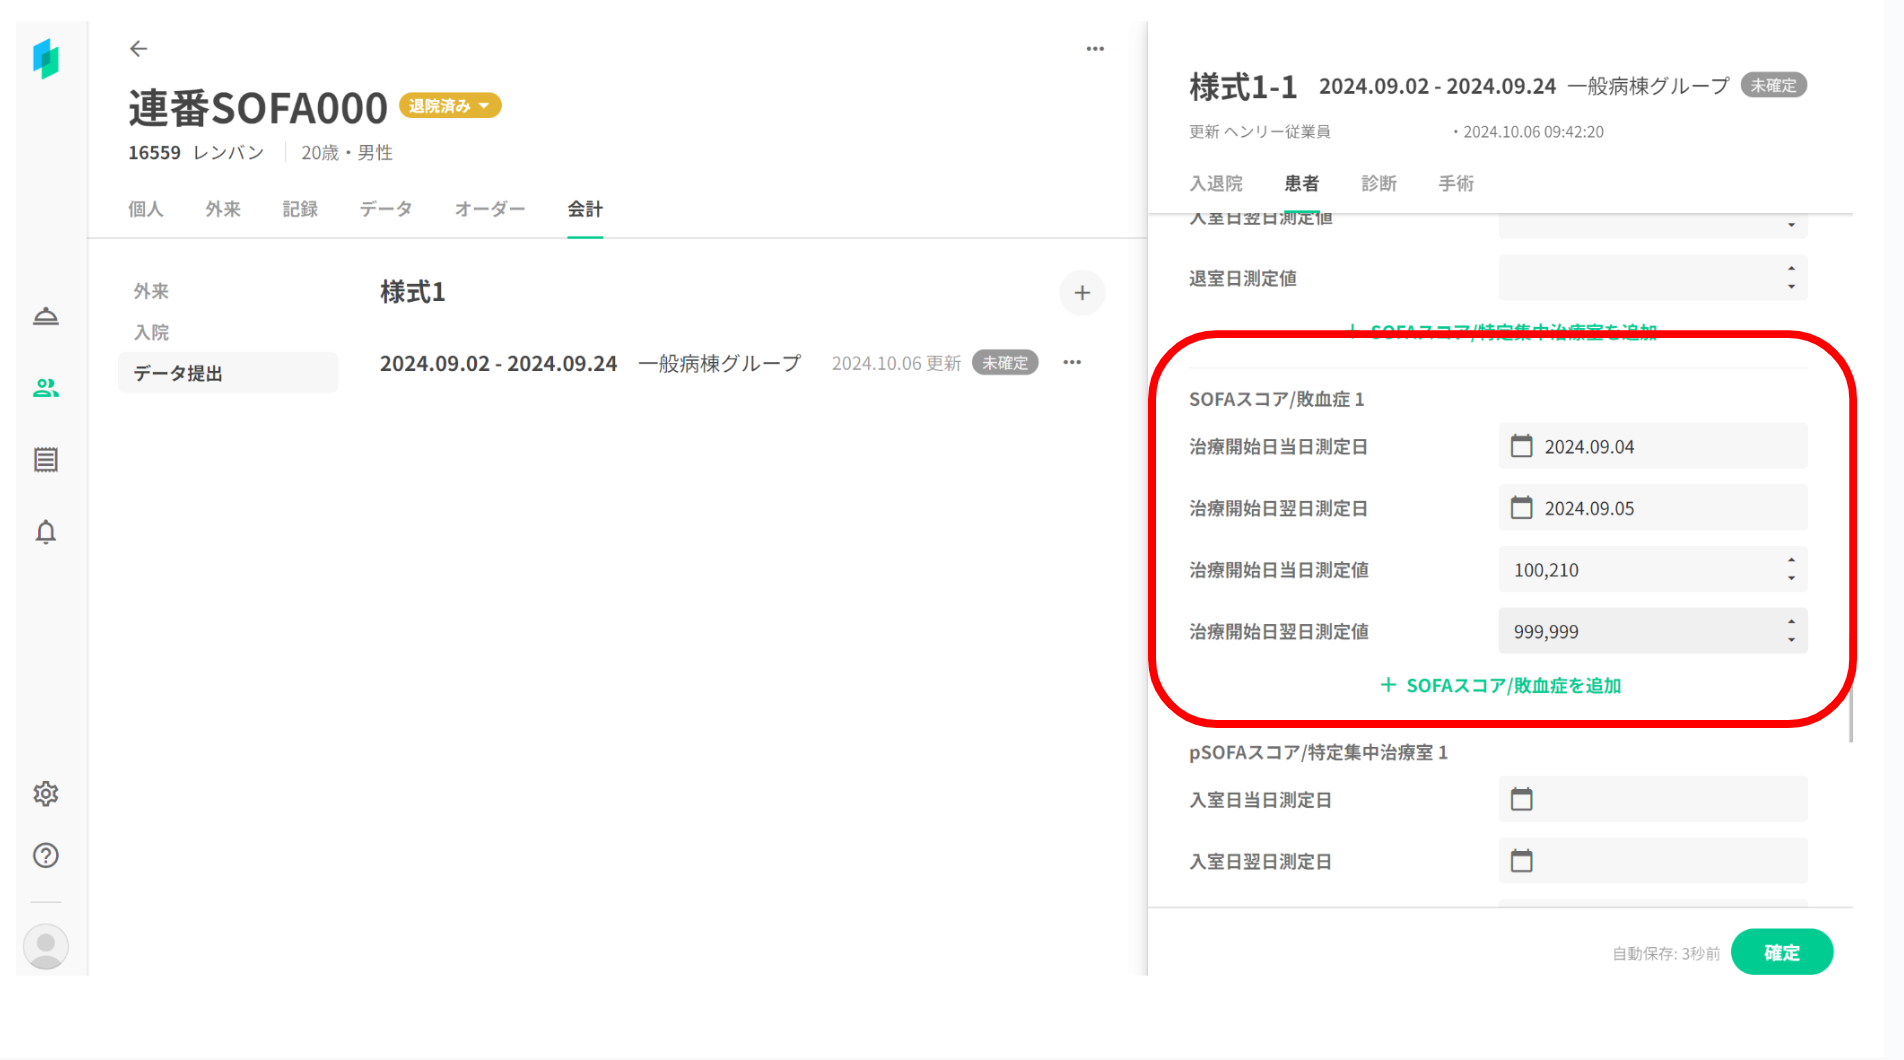Add new 様式1 with plus button
1904x1060 pixels.
1082,293
